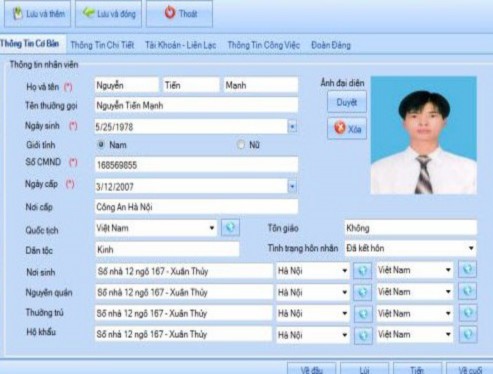The width and height of the screenshot is (493, 374).
Task: Click the Lưu và đóng button
Action: coord(109,14)
